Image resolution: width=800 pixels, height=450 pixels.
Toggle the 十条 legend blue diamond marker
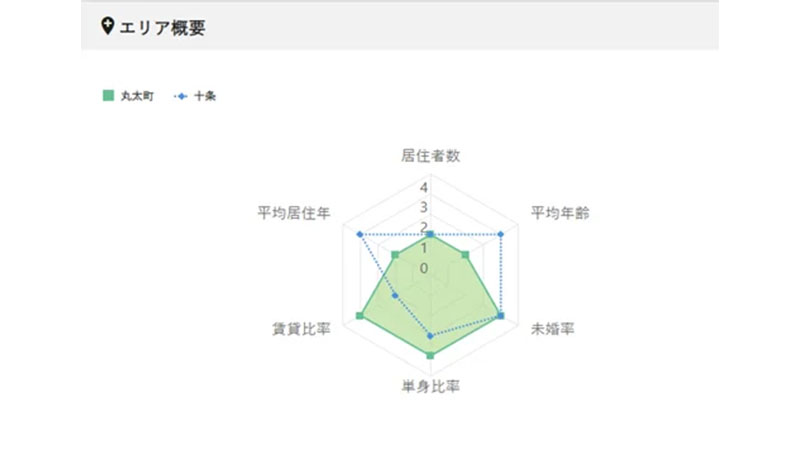click(181, 96)
